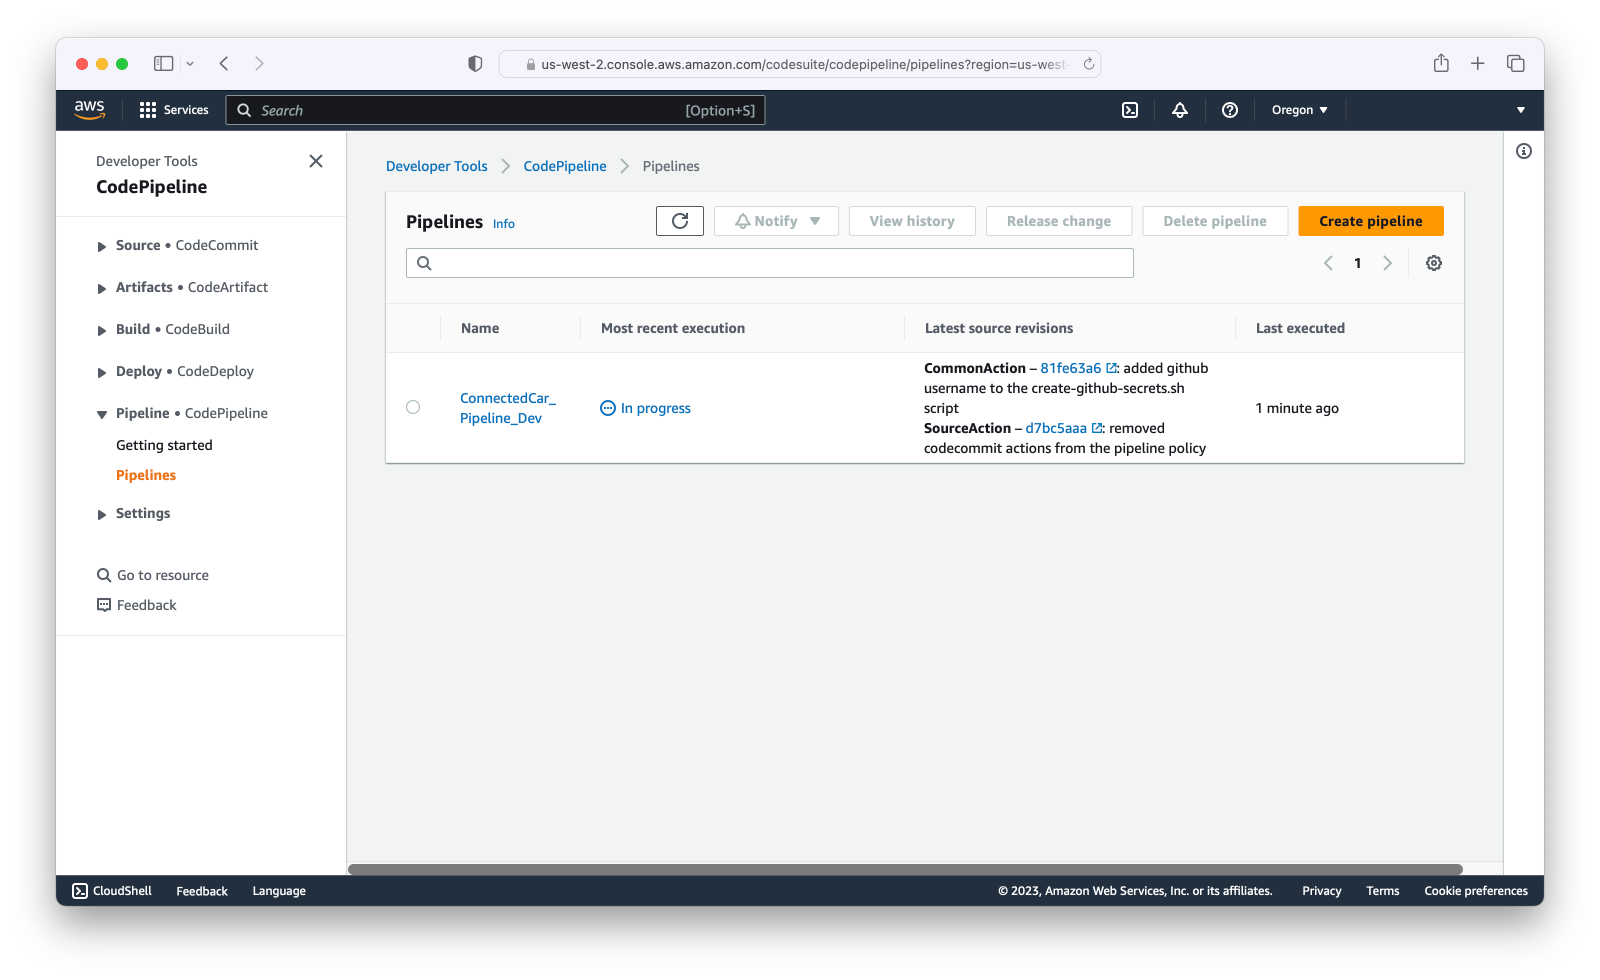Viewport: 1600px width, 980px height.
Task: Click Go to resource
Action: (x=153, y=575)
